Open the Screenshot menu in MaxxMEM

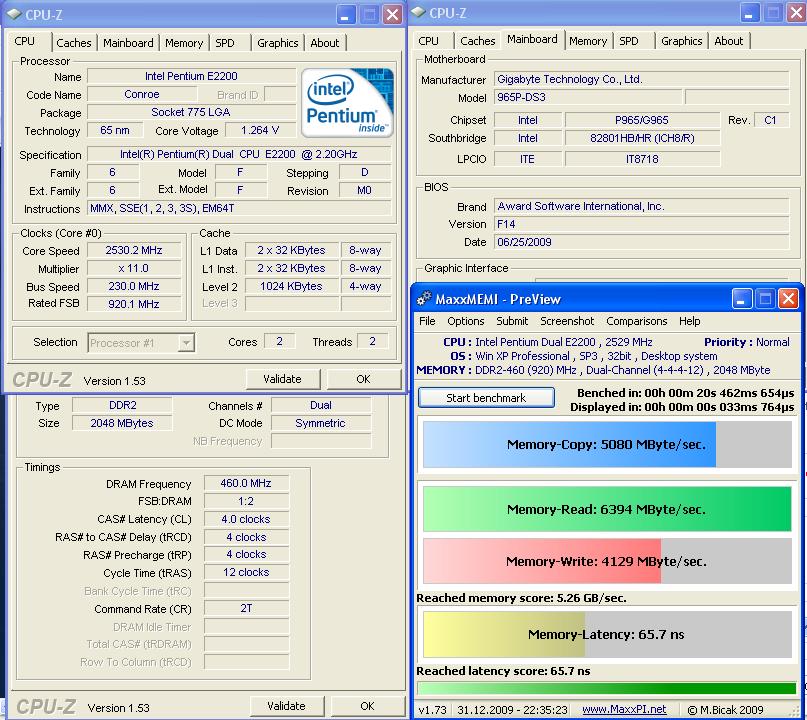pyautogui.click(x=567, y=321)
